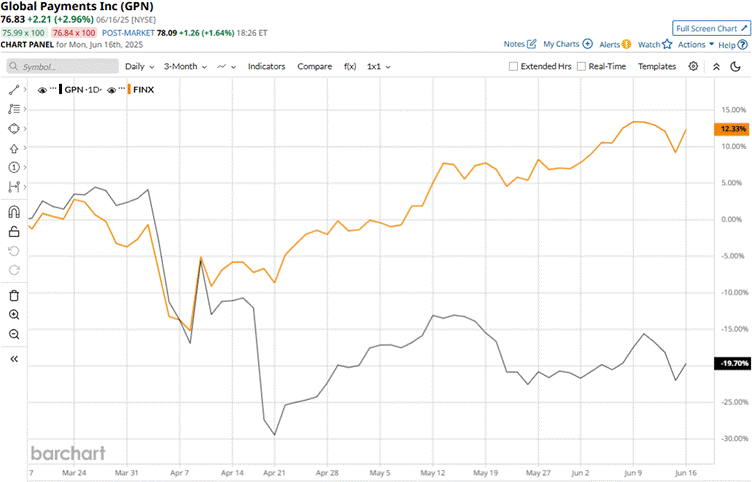The width and height of the screenshot is (752, 482).
Task: Click the ask quote 76.84 x 100
Action: [74, 33]
